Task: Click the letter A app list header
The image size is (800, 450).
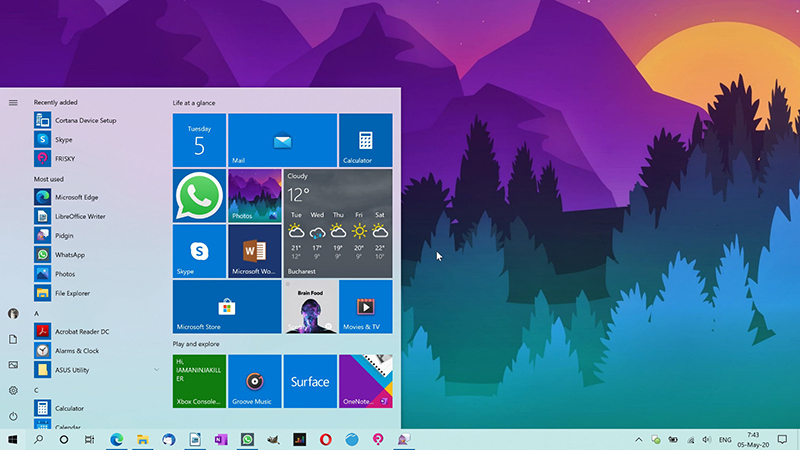Action: [x=36, y=313]
